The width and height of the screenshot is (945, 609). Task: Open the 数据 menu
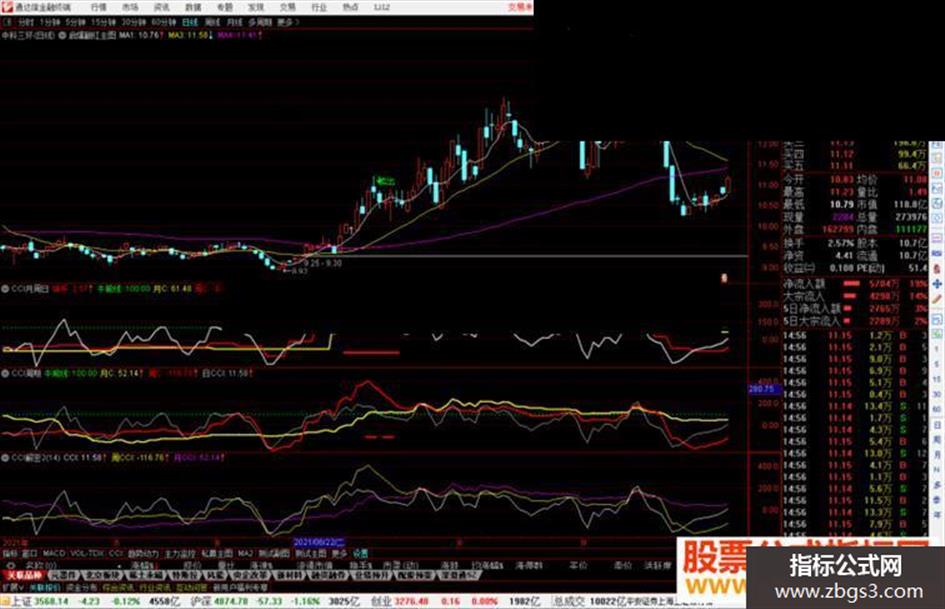coord(193,7)
